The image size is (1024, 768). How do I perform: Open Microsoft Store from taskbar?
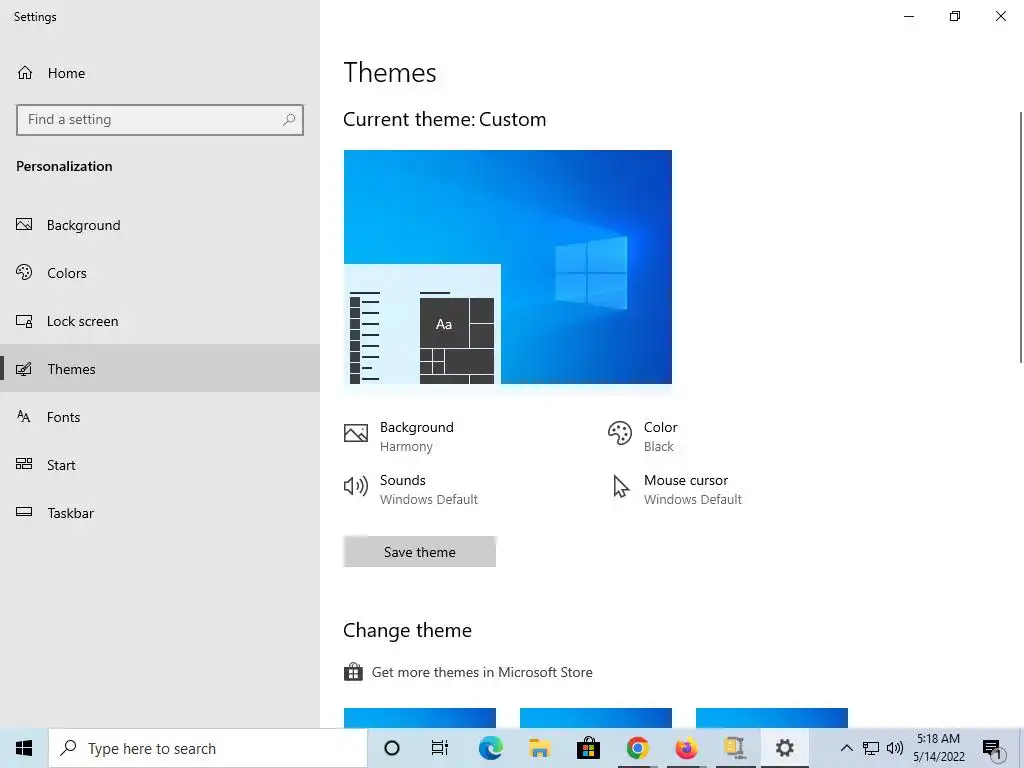[588, 748]
